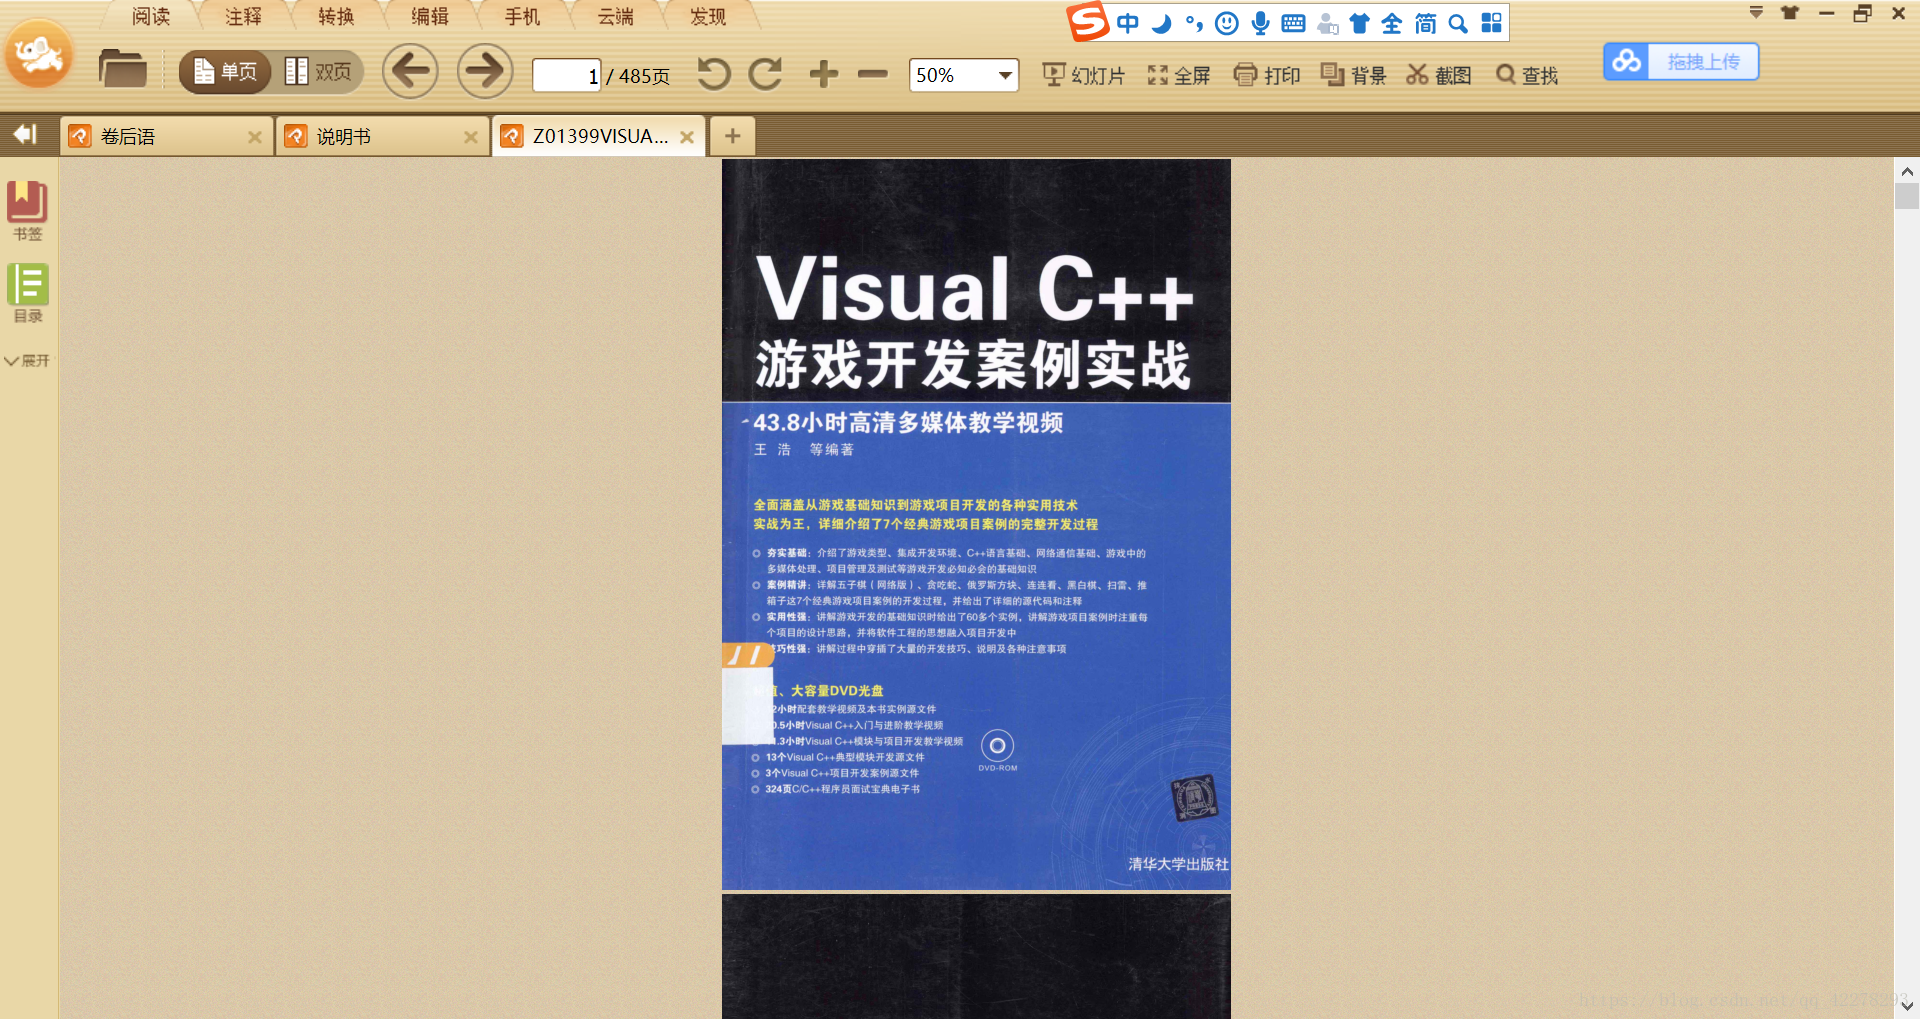Open the Sogou emoji smiley icon

[1227, 23]
